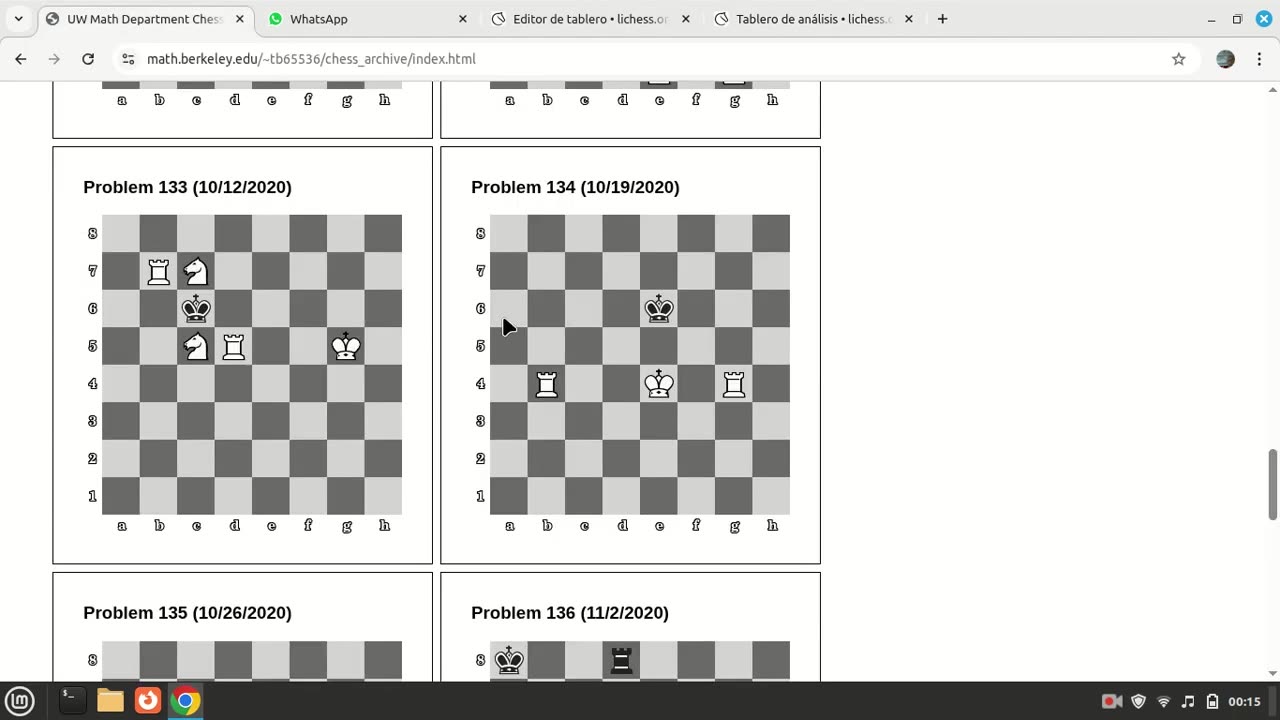Open Wi-Fi network tray icon

tap(1163, 701)
